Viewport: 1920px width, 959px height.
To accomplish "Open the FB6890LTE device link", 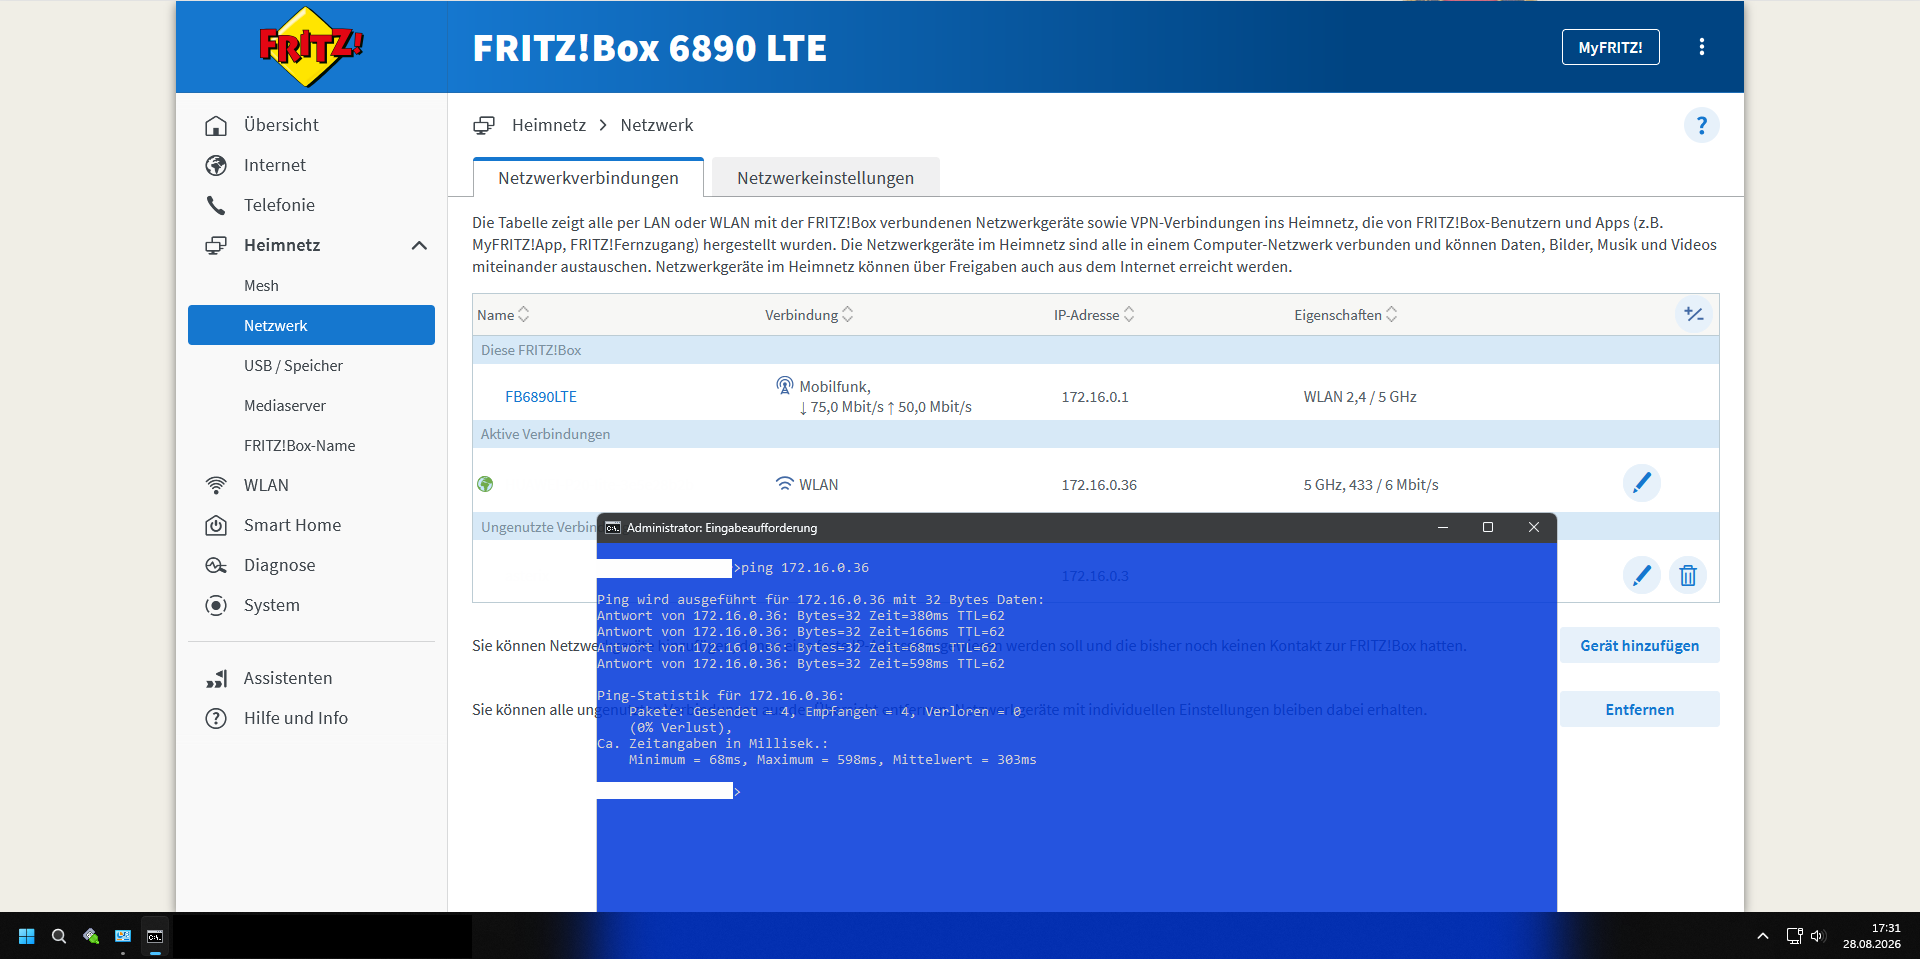I will pyautogui.click(x=541, y=397).
